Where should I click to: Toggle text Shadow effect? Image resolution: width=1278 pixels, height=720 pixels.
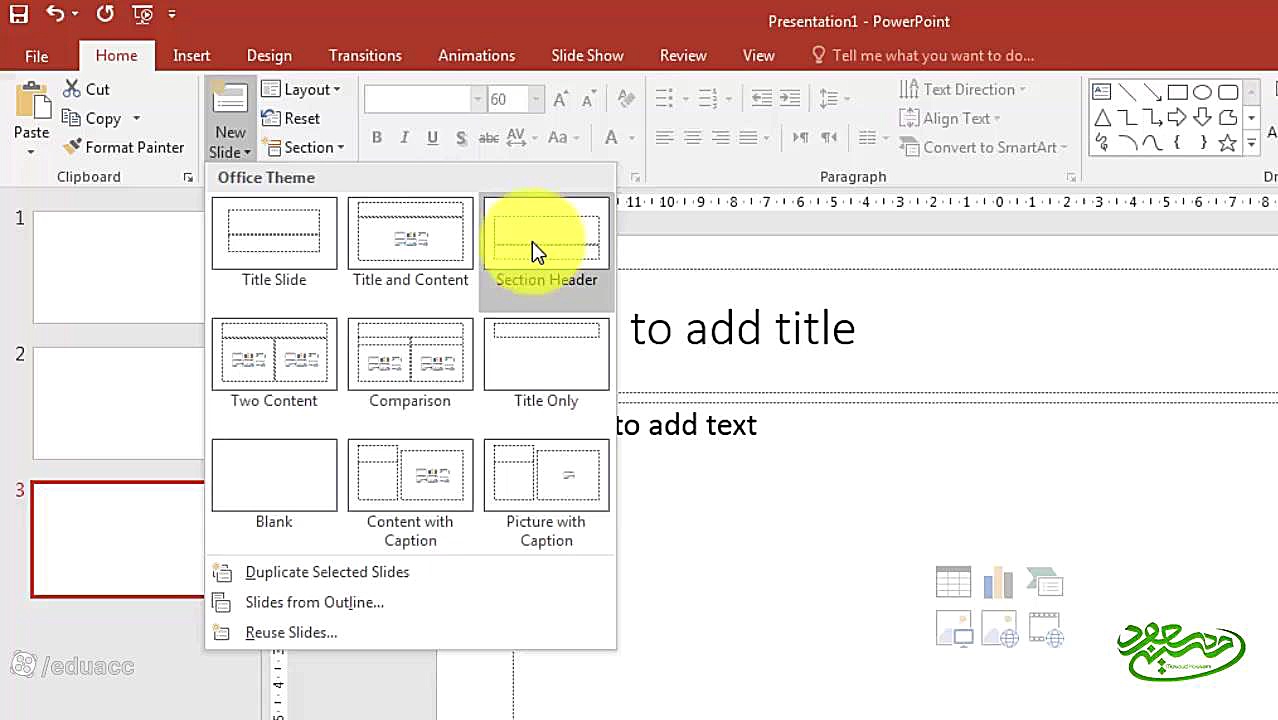460,138
